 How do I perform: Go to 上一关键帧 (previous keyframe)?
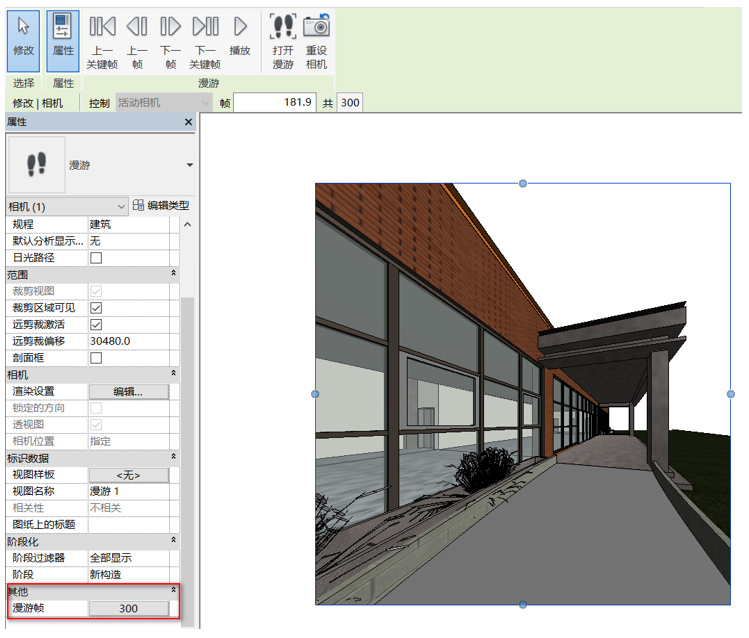(102, 36)
